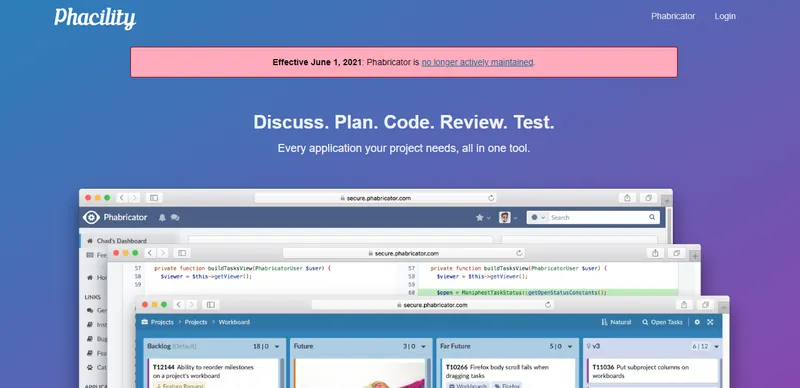
Task: Open the search scope dropdown beside the Search field
Action: (538, 217)
